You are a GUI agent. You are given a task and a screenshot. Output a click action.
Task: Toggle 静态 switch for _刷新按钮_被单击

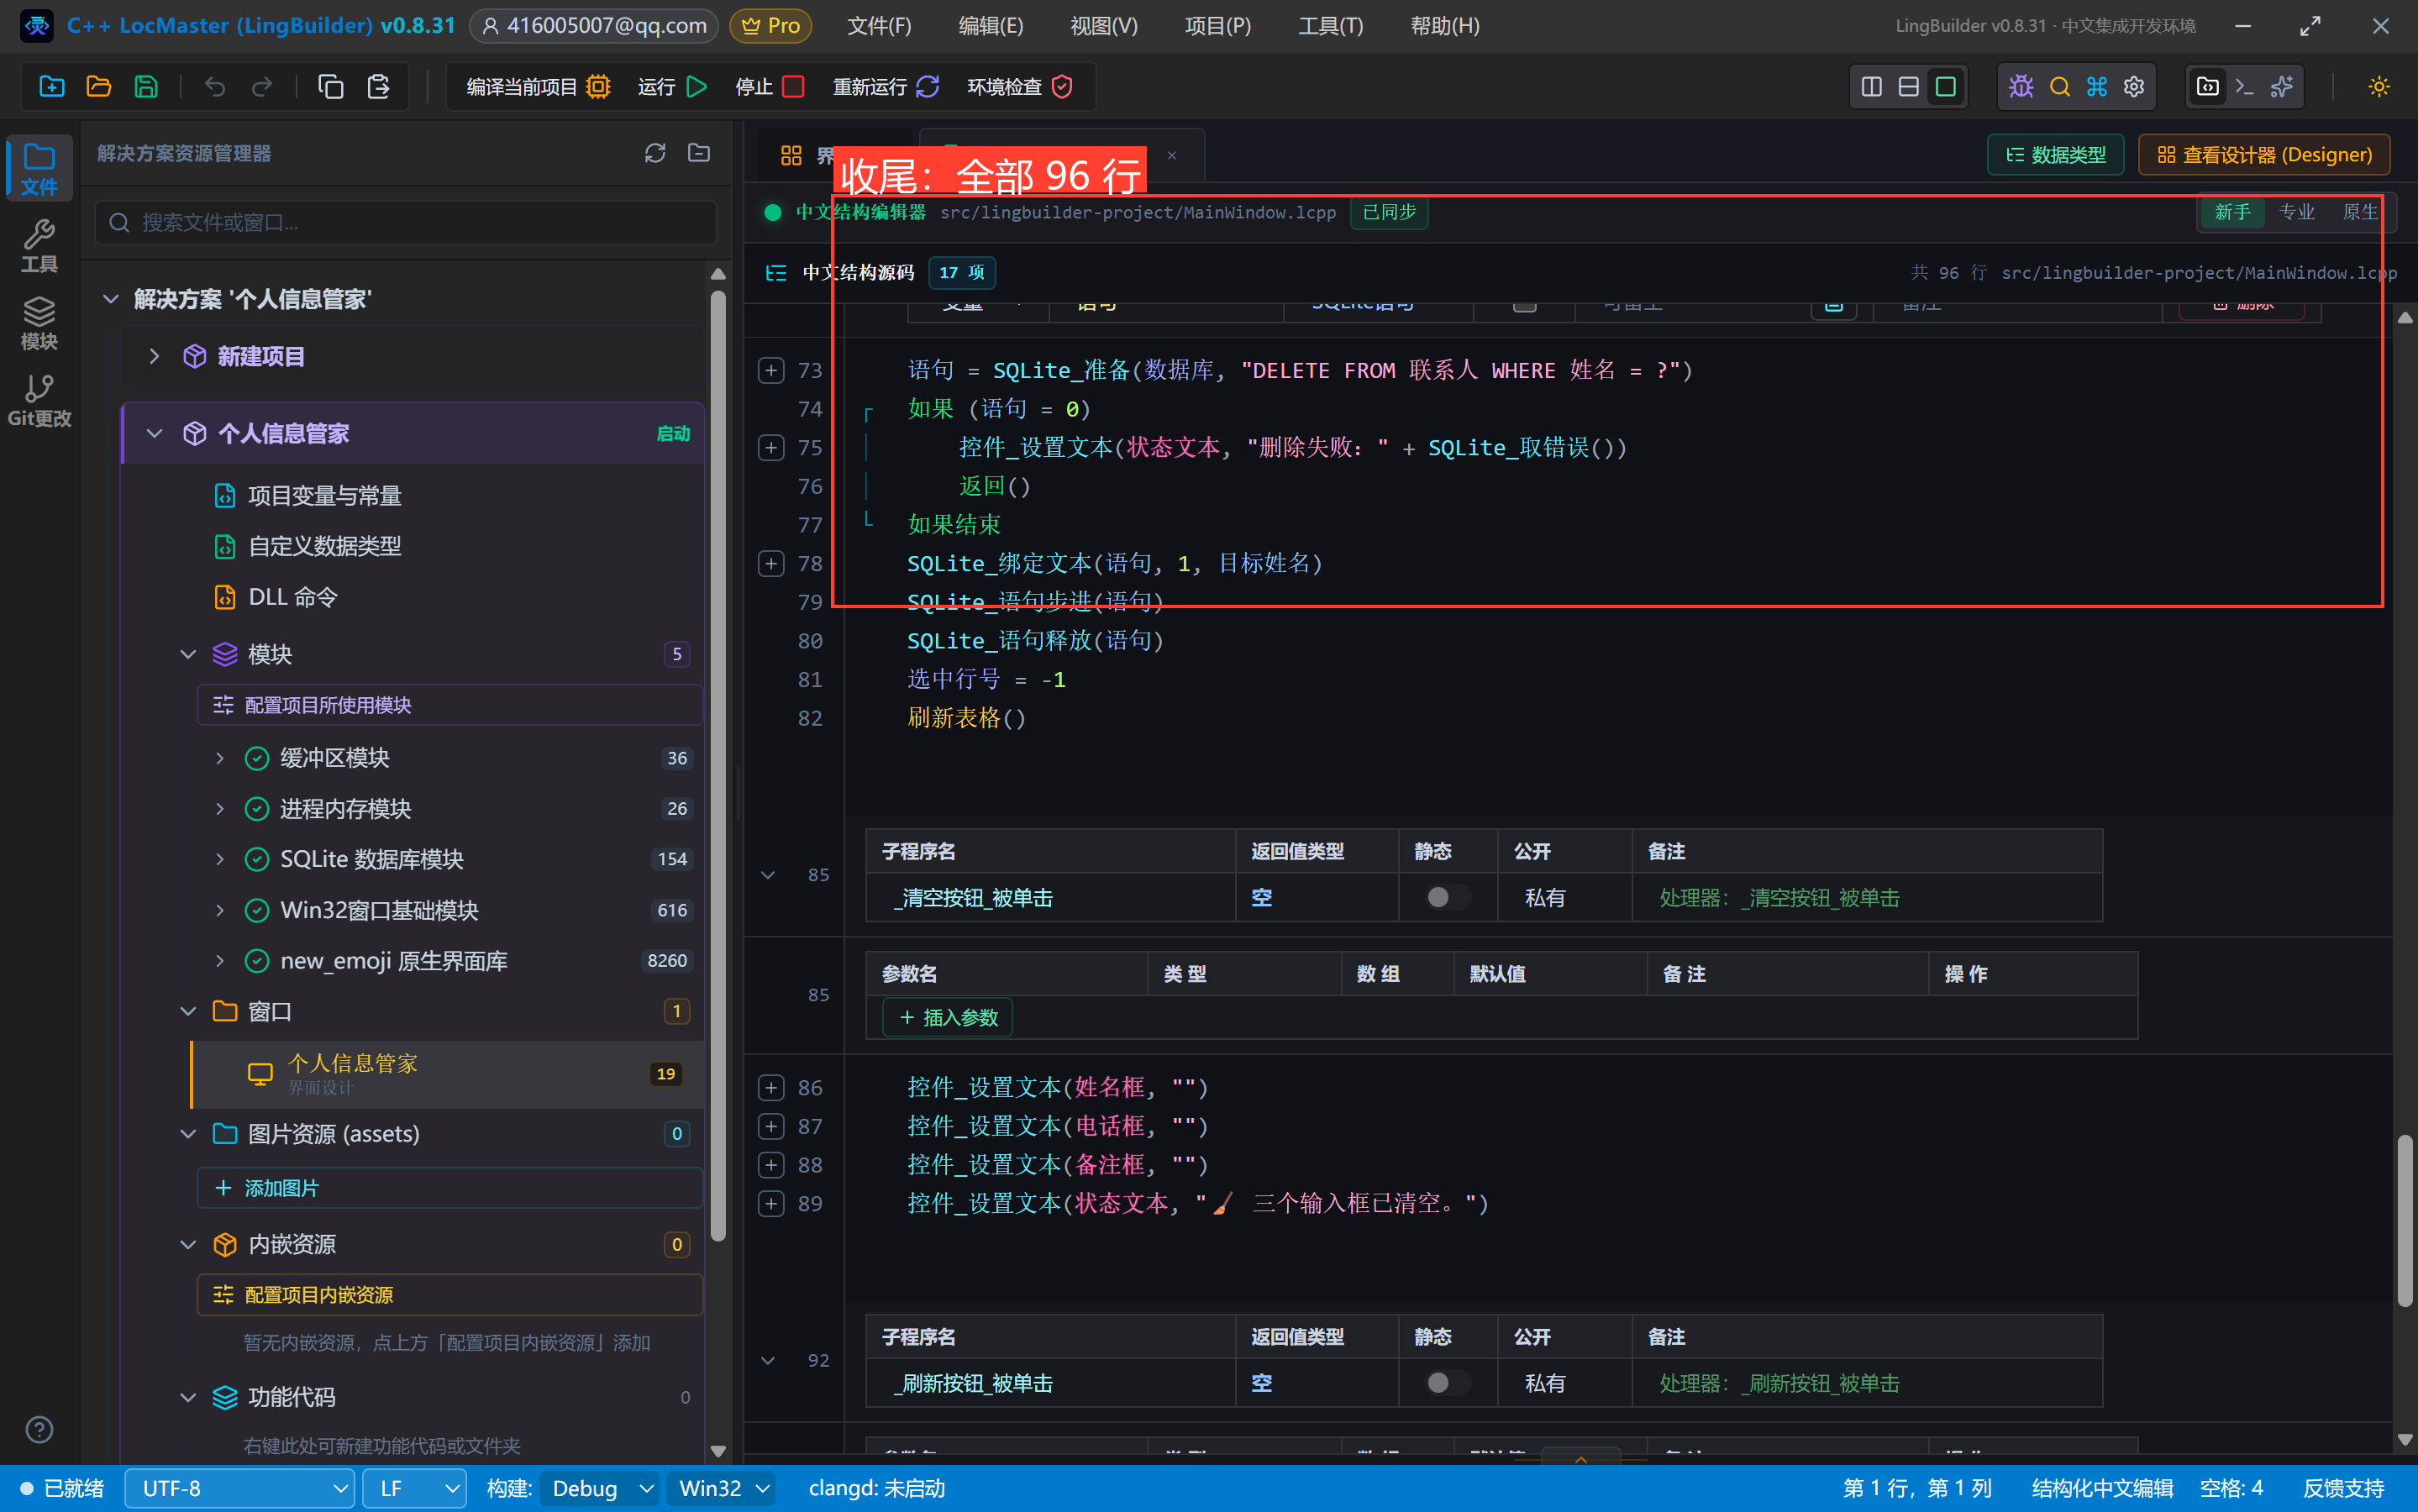[x=1447, y=1382]
